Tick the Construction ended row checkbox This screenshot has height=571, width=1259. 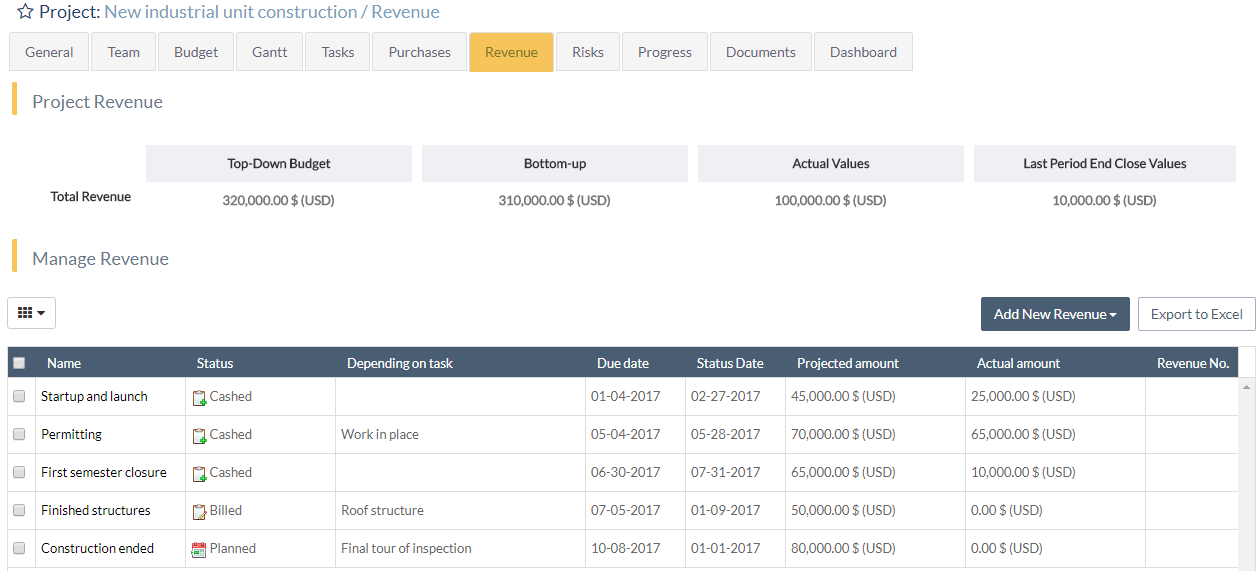tap(19, 548)
